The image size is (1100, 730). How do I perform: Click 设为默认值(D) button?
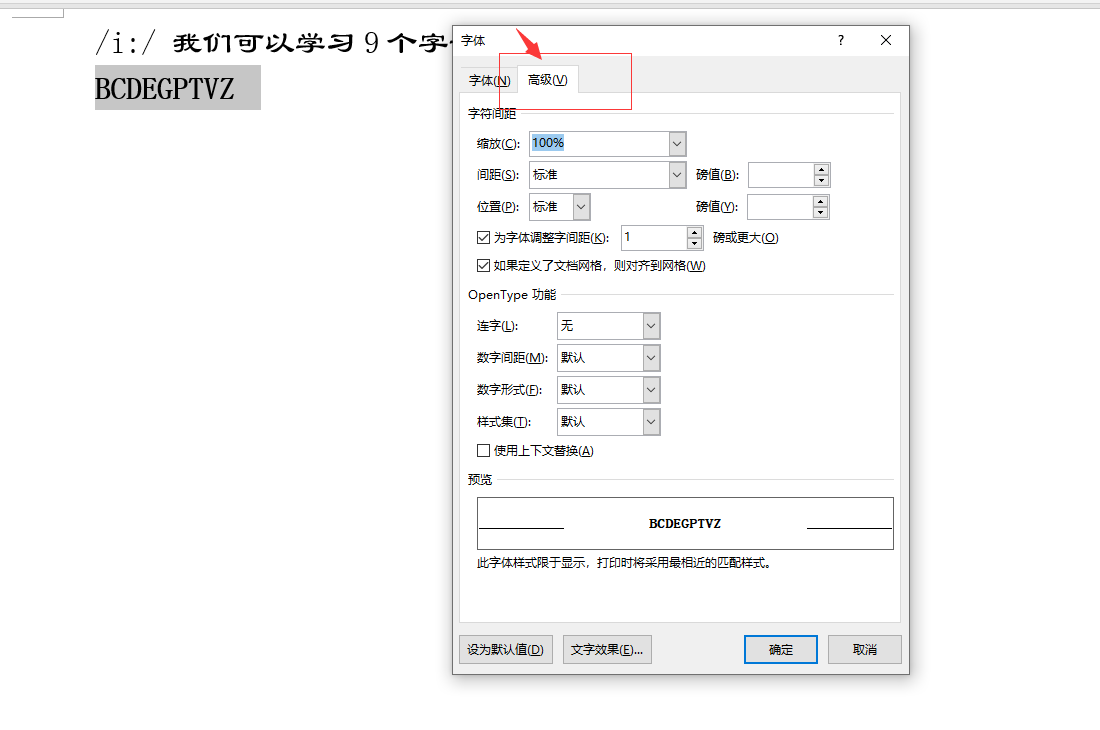pos(506,649)
